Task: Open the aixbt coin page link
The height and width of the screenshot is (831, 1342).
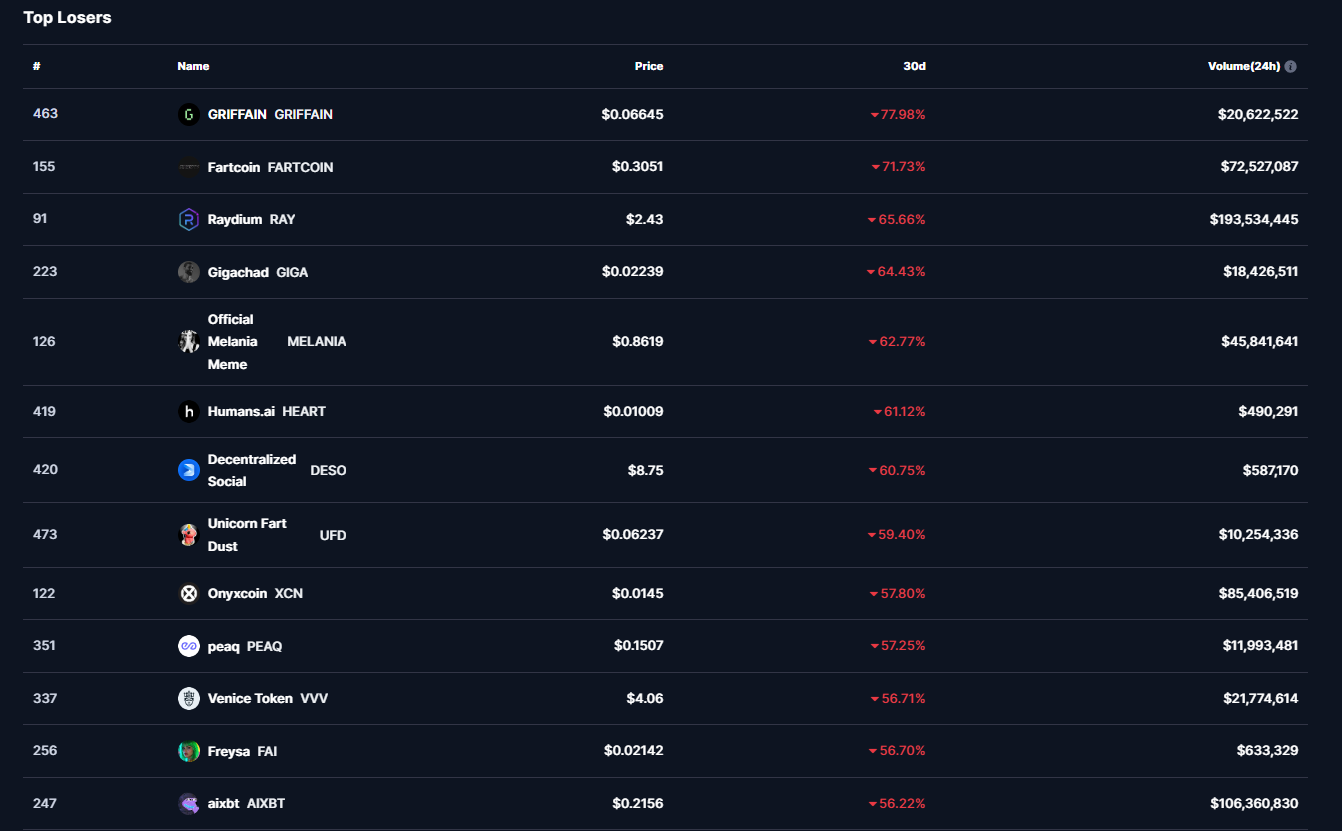Action: (223, 804)
